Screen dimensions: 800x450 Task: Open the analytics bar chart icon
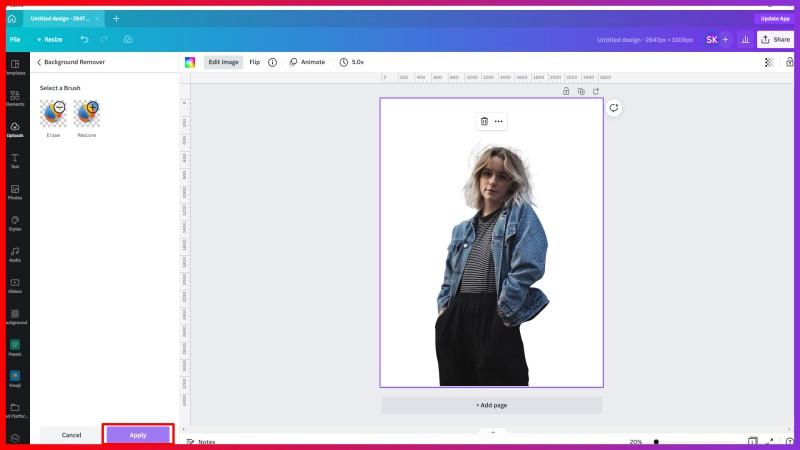point(743,39)
